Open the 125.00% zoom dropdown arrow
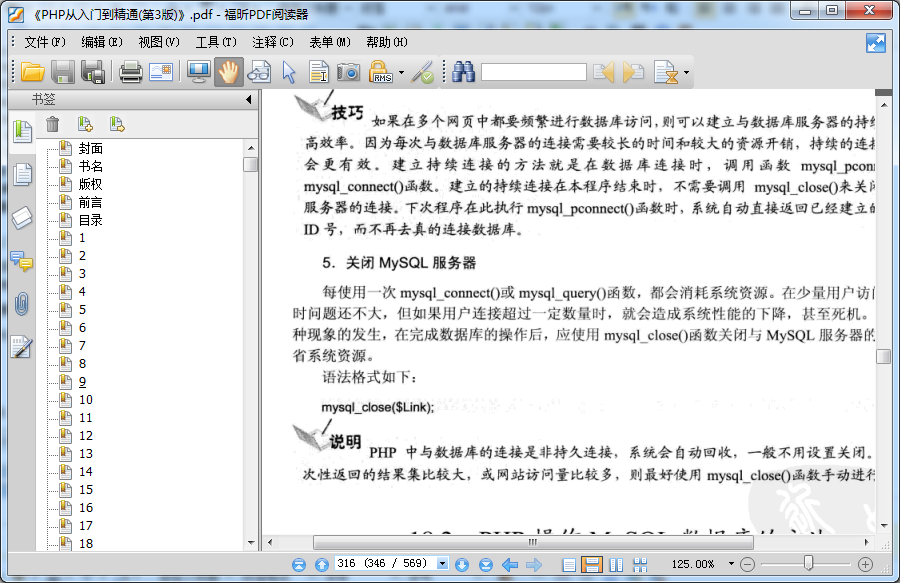Viewport: 900px width, 583px height. [x=731, y=563]
